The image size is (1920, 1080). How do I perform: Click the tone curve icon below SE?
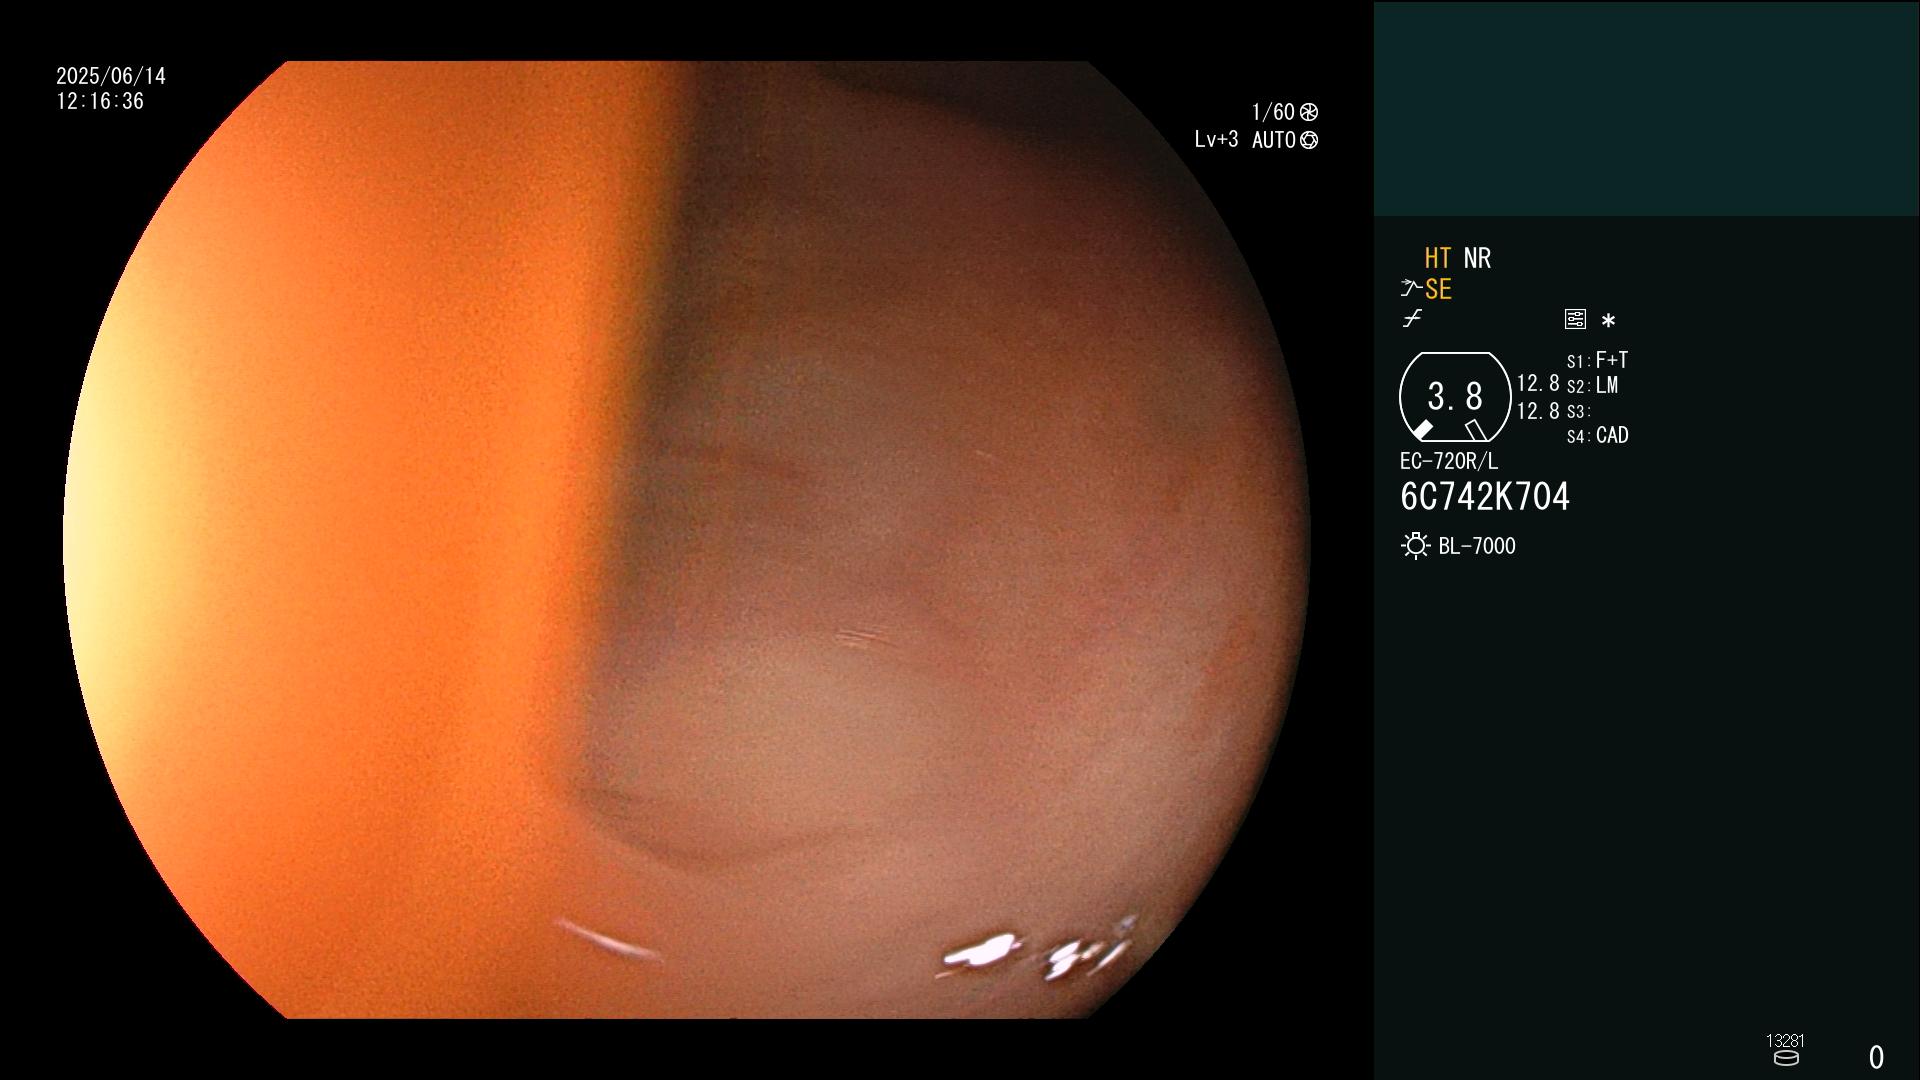(x=1412, y=319)
